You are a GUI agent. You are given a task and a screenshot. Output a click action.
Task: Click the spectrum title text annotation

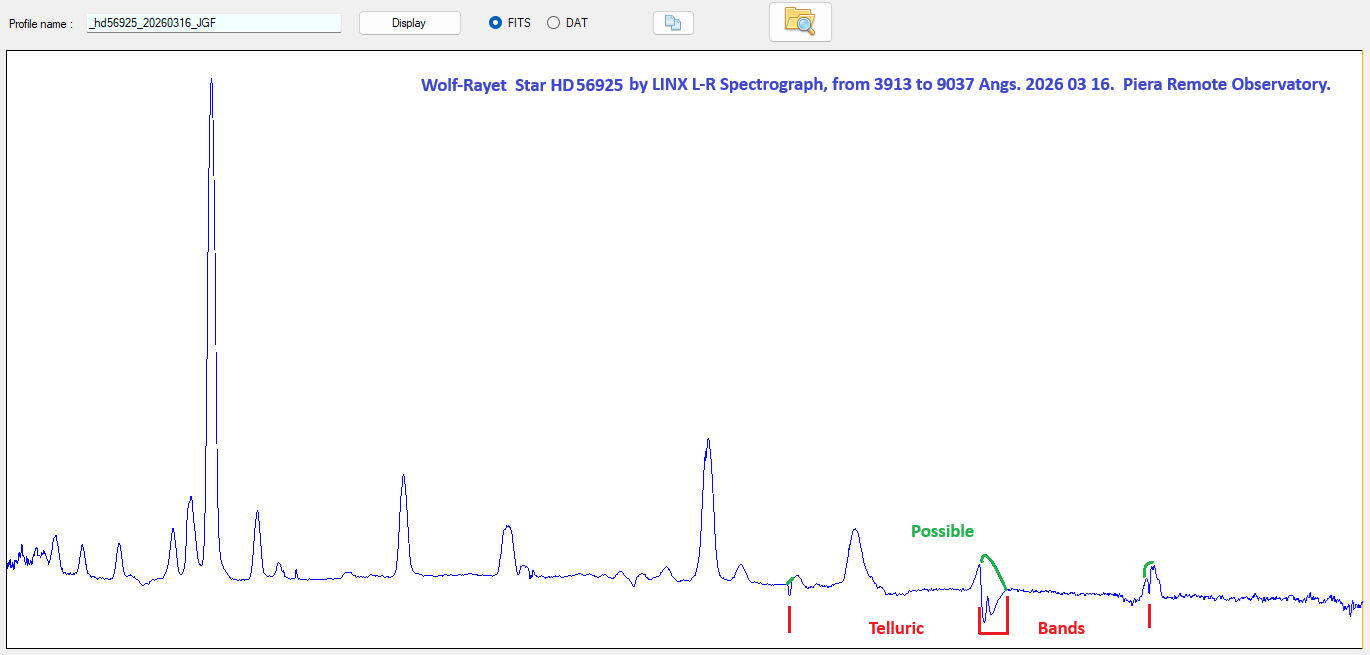point(875,85)
